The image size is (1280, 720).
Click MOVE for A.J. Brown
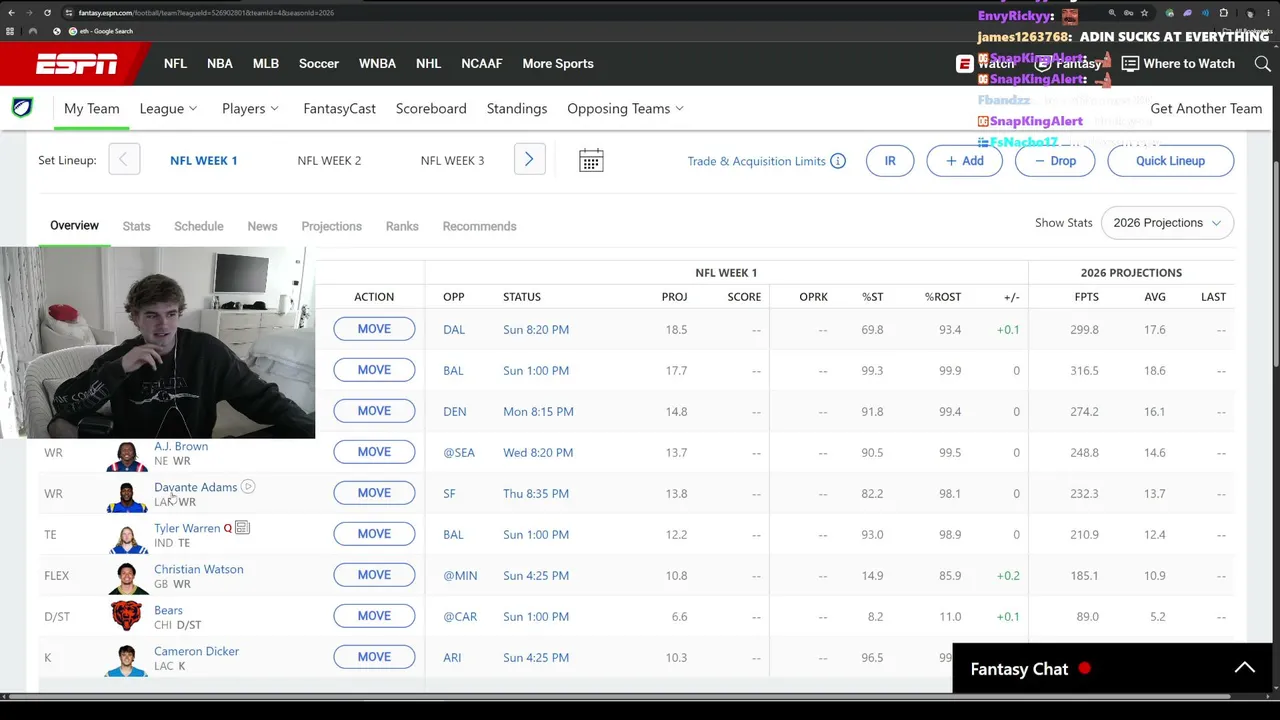(374, 452)
